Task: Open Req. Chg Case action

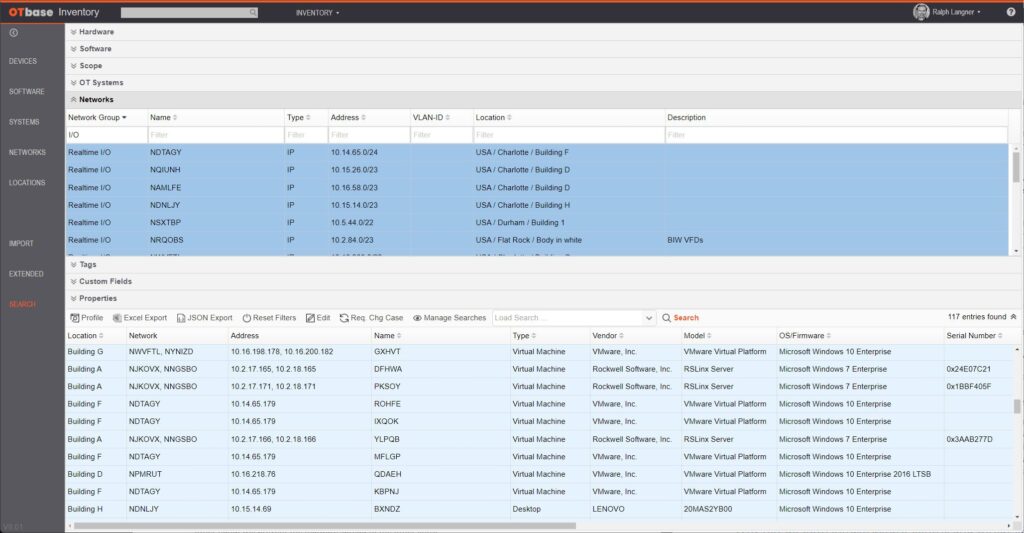Action: (371, 318)
